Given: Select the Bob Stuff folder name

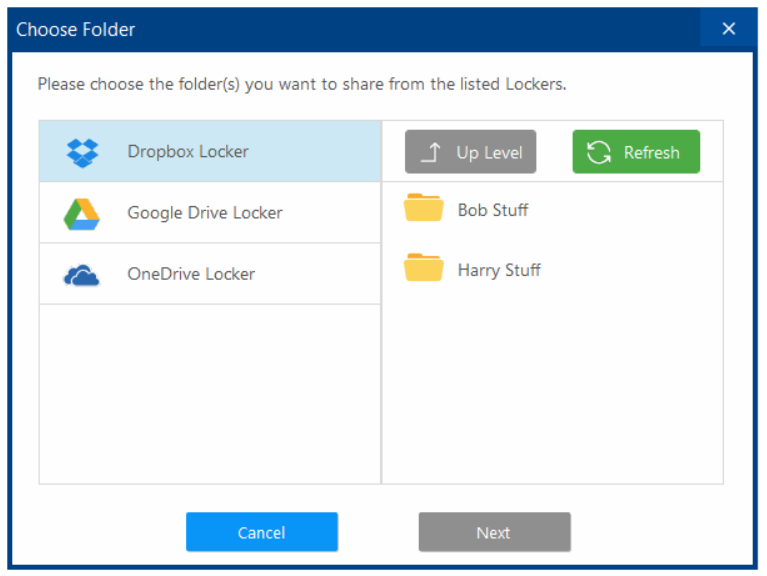Looking at the screenshot, I should (x=492, y=210).
